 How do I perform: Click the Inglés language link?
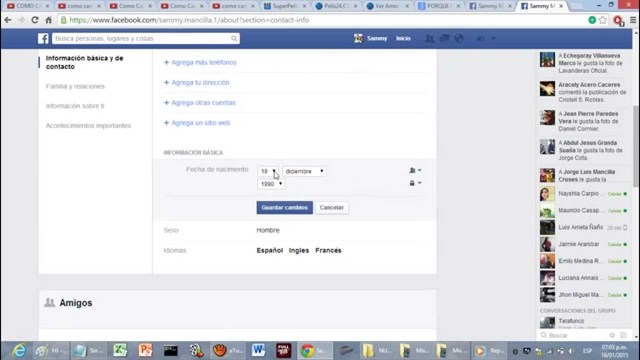[x=299, y=250]
